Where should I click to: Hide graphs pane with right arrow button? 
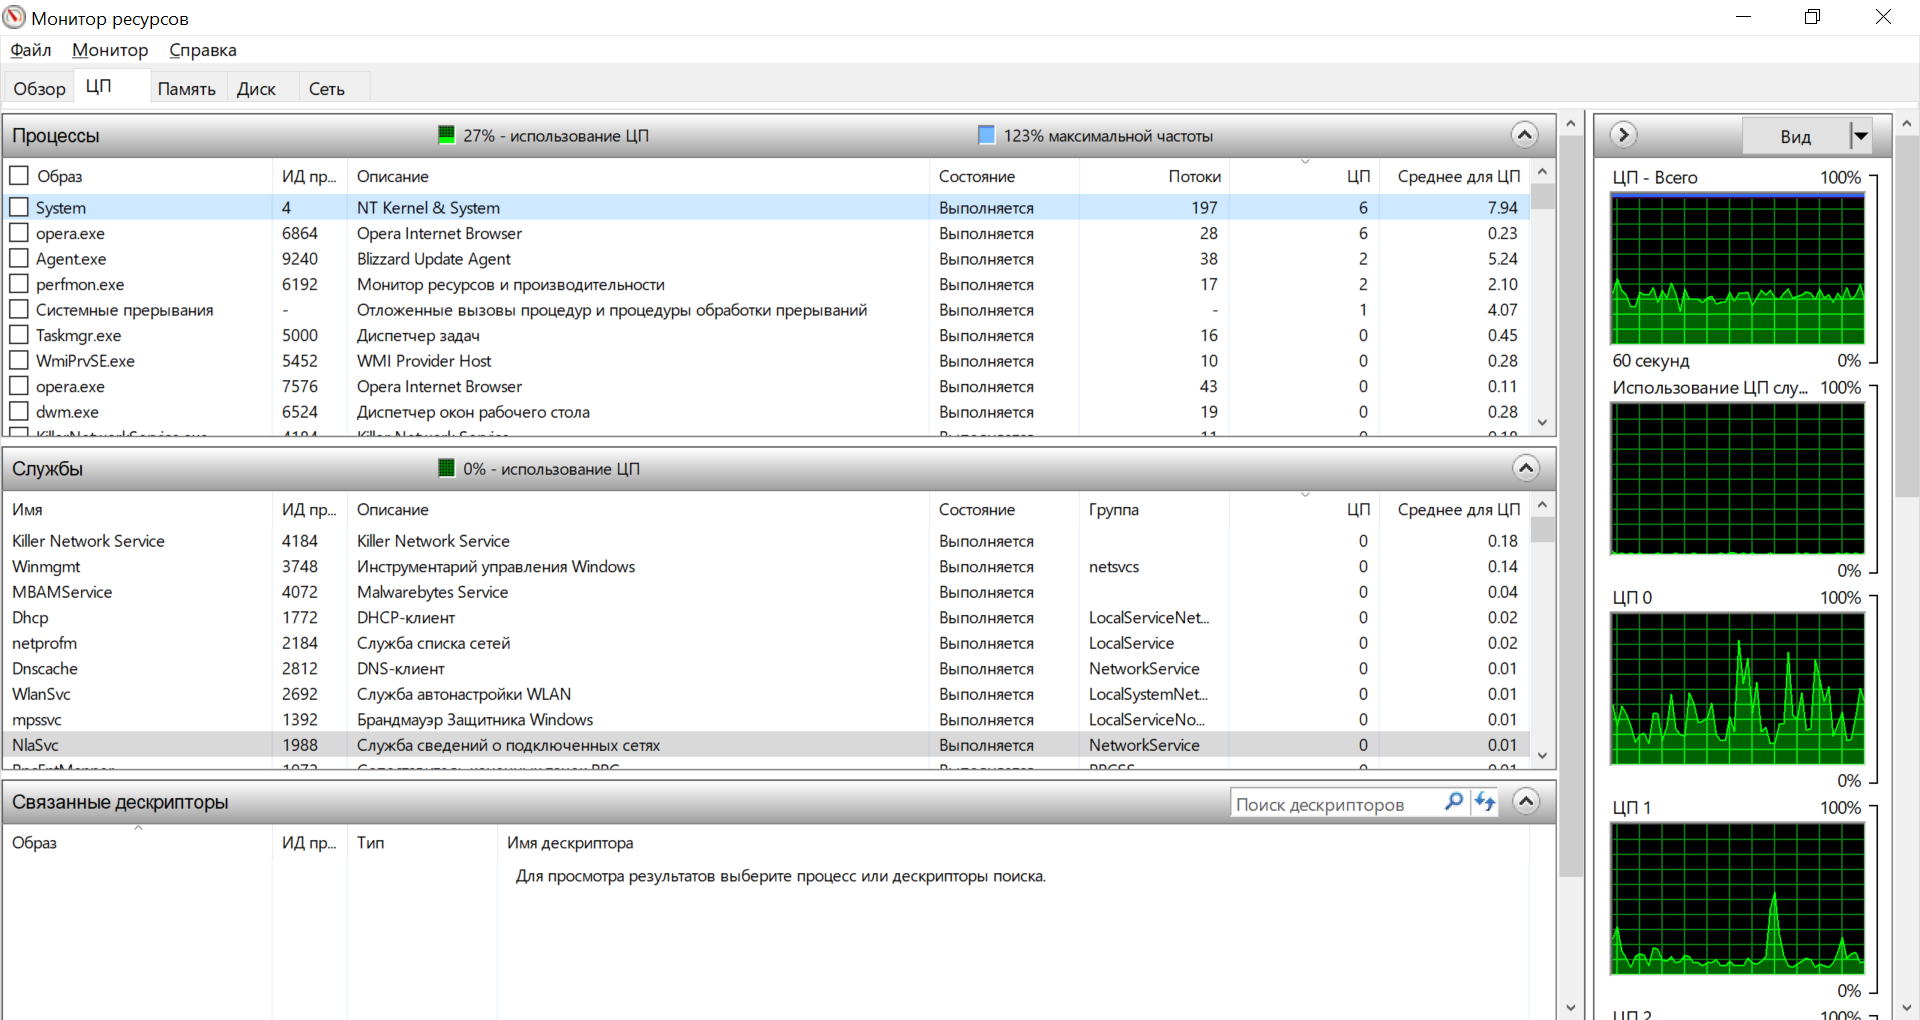pyautogui.click(x=1623, y=135)
